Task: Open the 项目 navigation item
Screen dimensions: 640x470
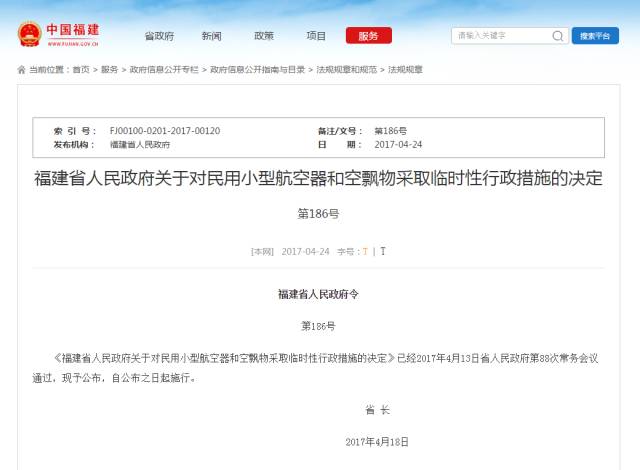Action: [x=316, y=36]
